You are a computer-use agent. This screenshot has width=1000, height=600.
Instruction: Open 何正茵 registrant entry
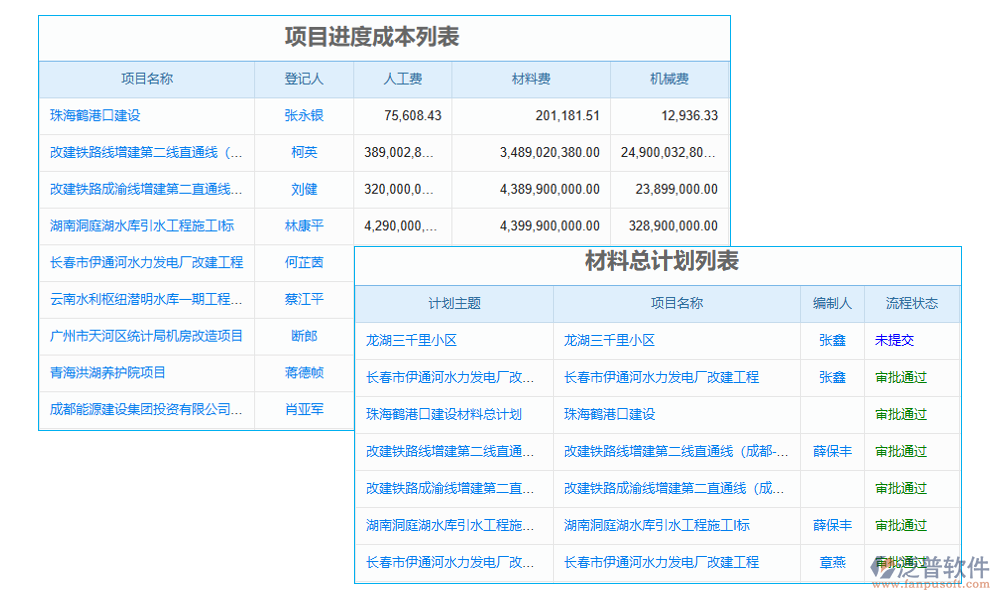click(x=304, y=263)
